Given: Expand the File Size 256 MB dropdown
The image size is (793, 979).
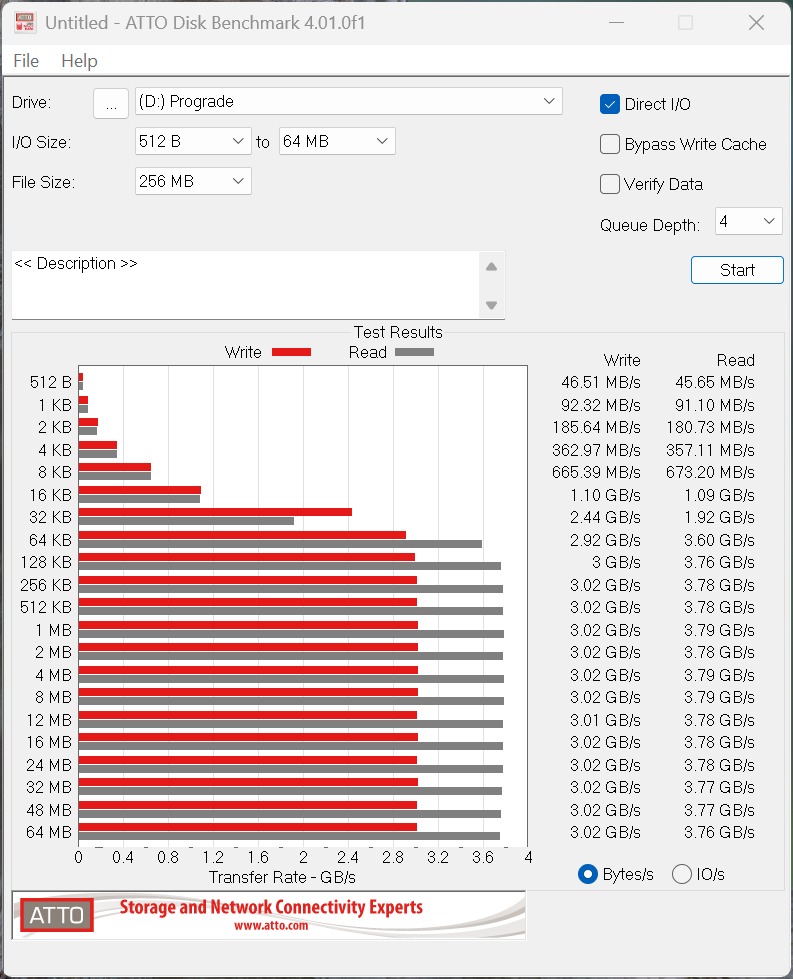Looking at the screenshot, I should 193,181.
